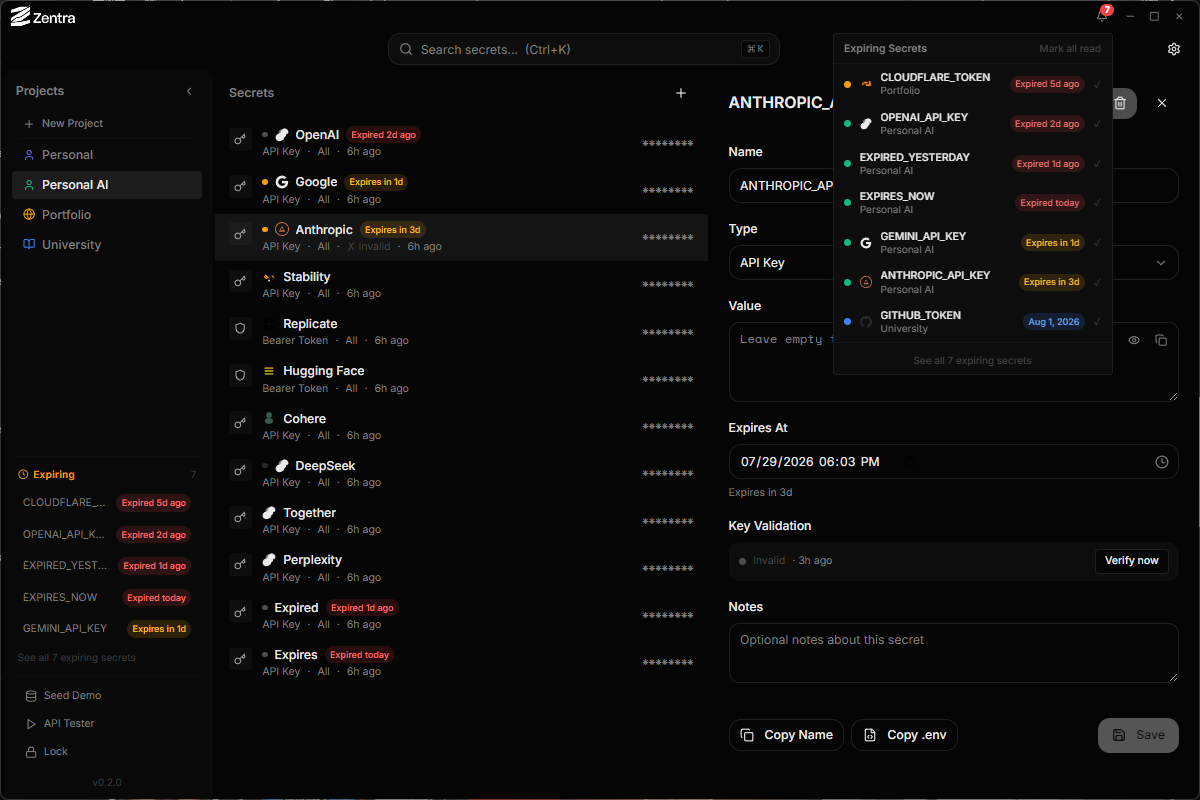Click the key icon of DeepSeek row
This screenshot has width=1200, height=800.
pos(240,470)
